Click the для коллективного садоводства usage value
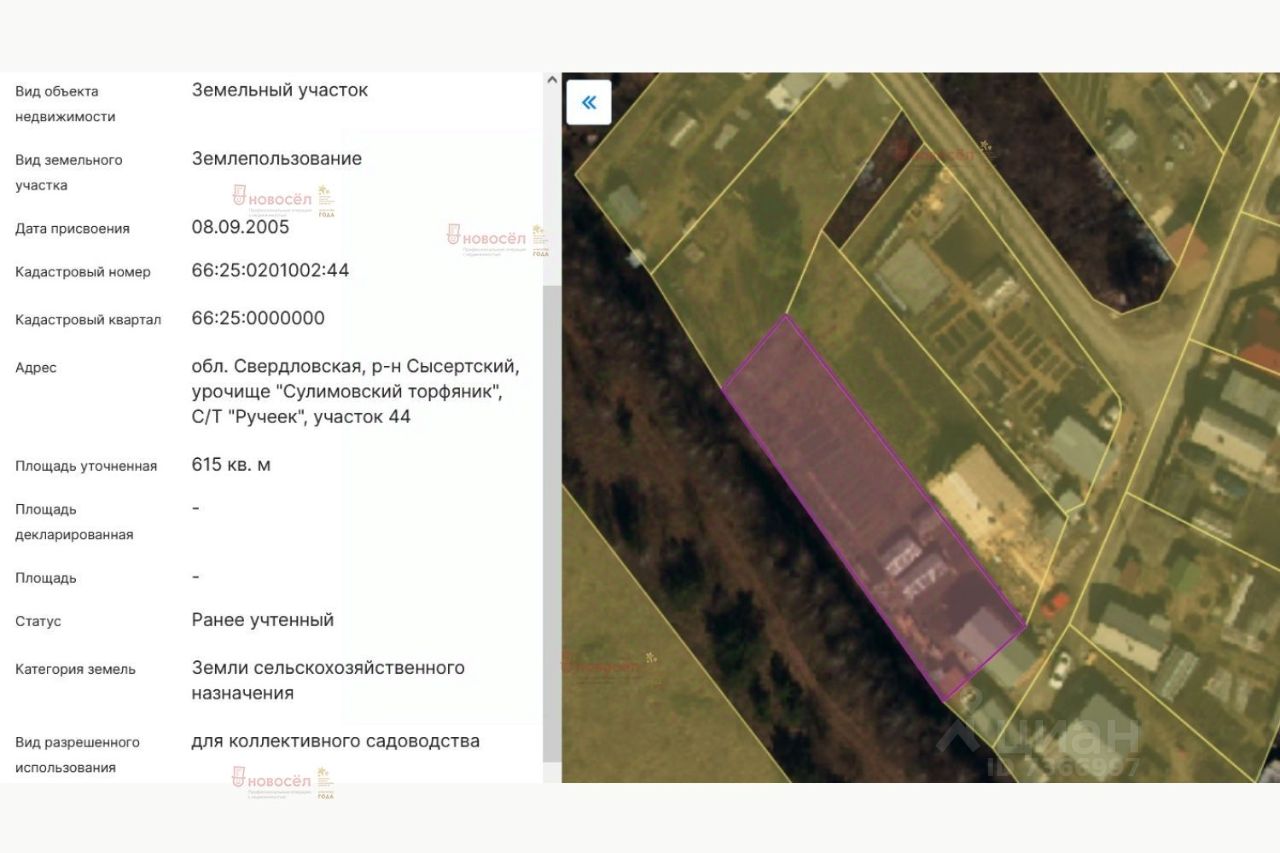 click(x=335, y=741)
